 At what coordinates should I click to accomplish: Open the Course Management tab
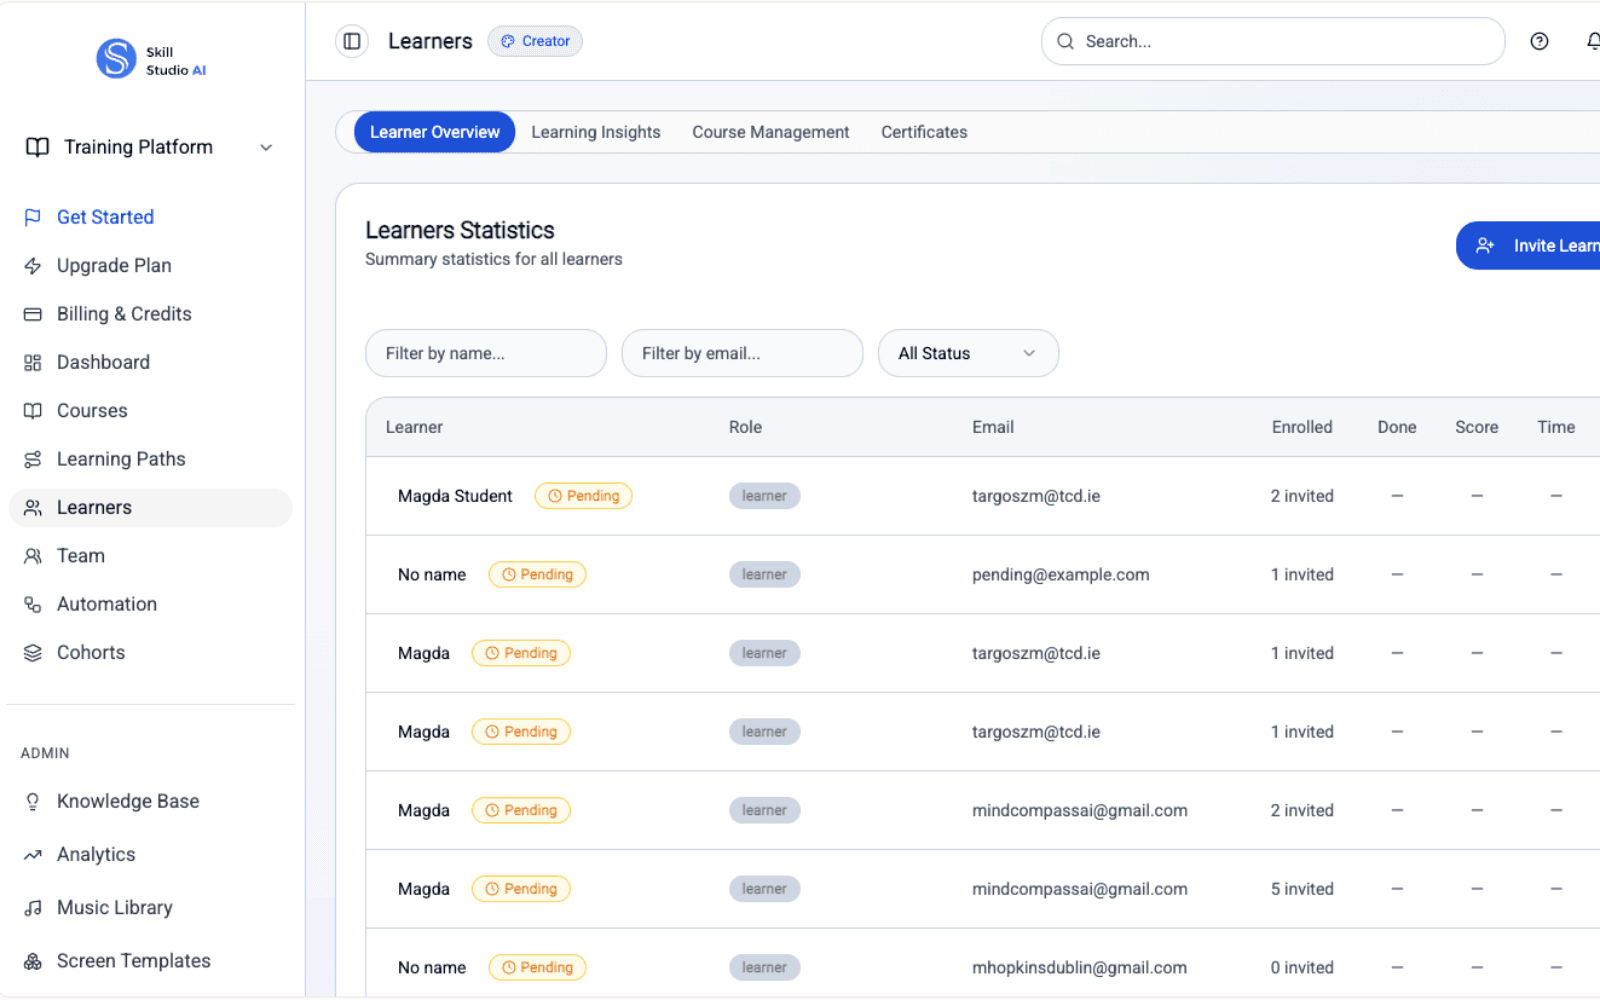770,132
